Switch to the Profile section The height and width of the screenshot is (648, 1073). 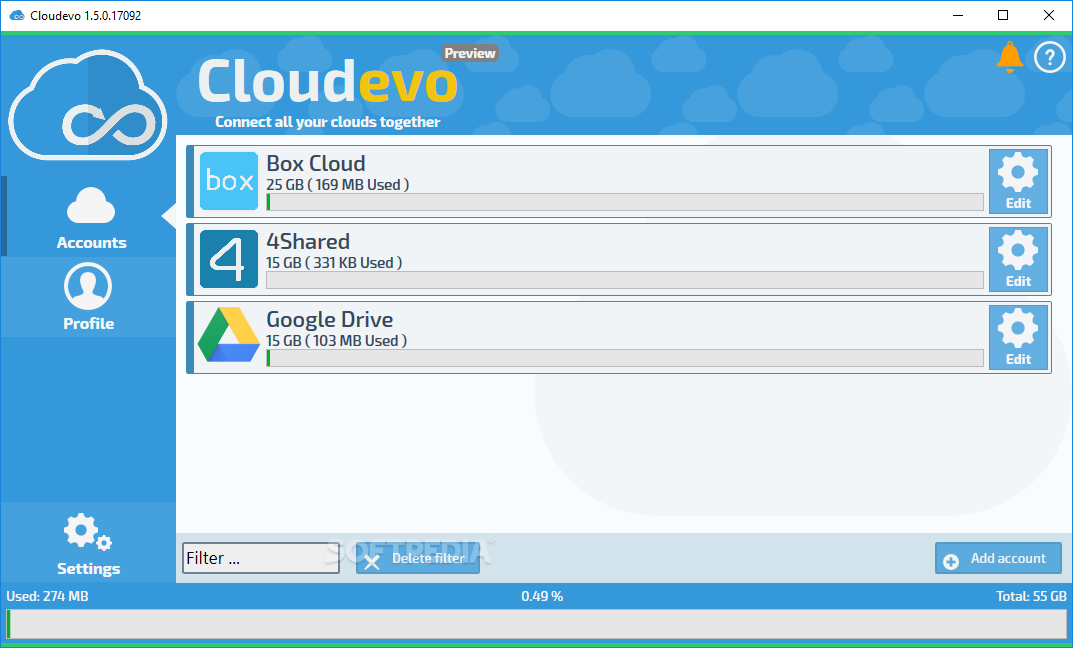[88, 297]
